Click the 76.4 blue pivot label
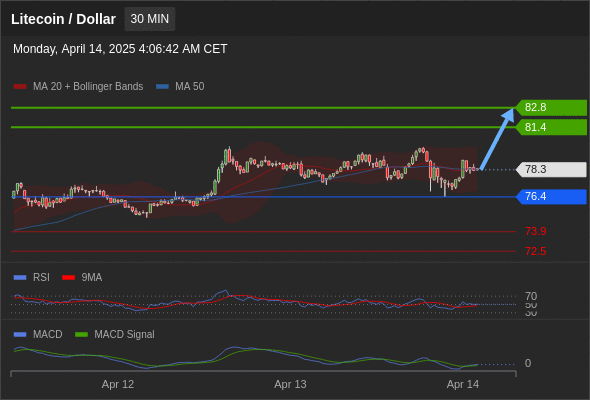590x400 pixels. point(551,196)
